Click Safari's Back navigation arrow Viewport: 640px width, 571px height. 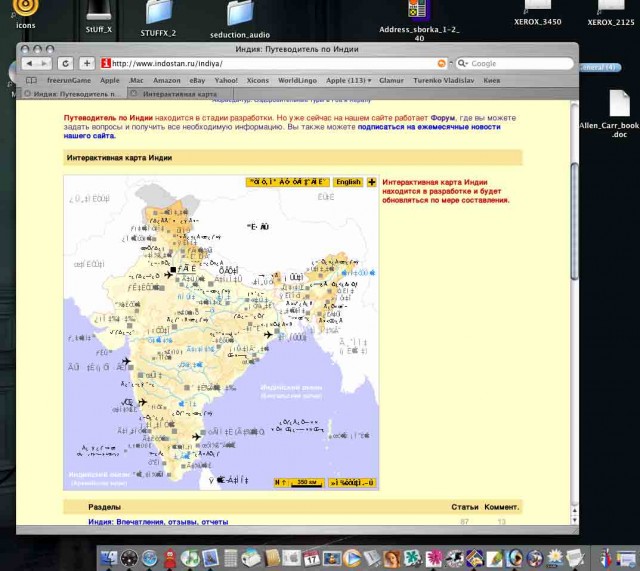click(x=29, y=63)
